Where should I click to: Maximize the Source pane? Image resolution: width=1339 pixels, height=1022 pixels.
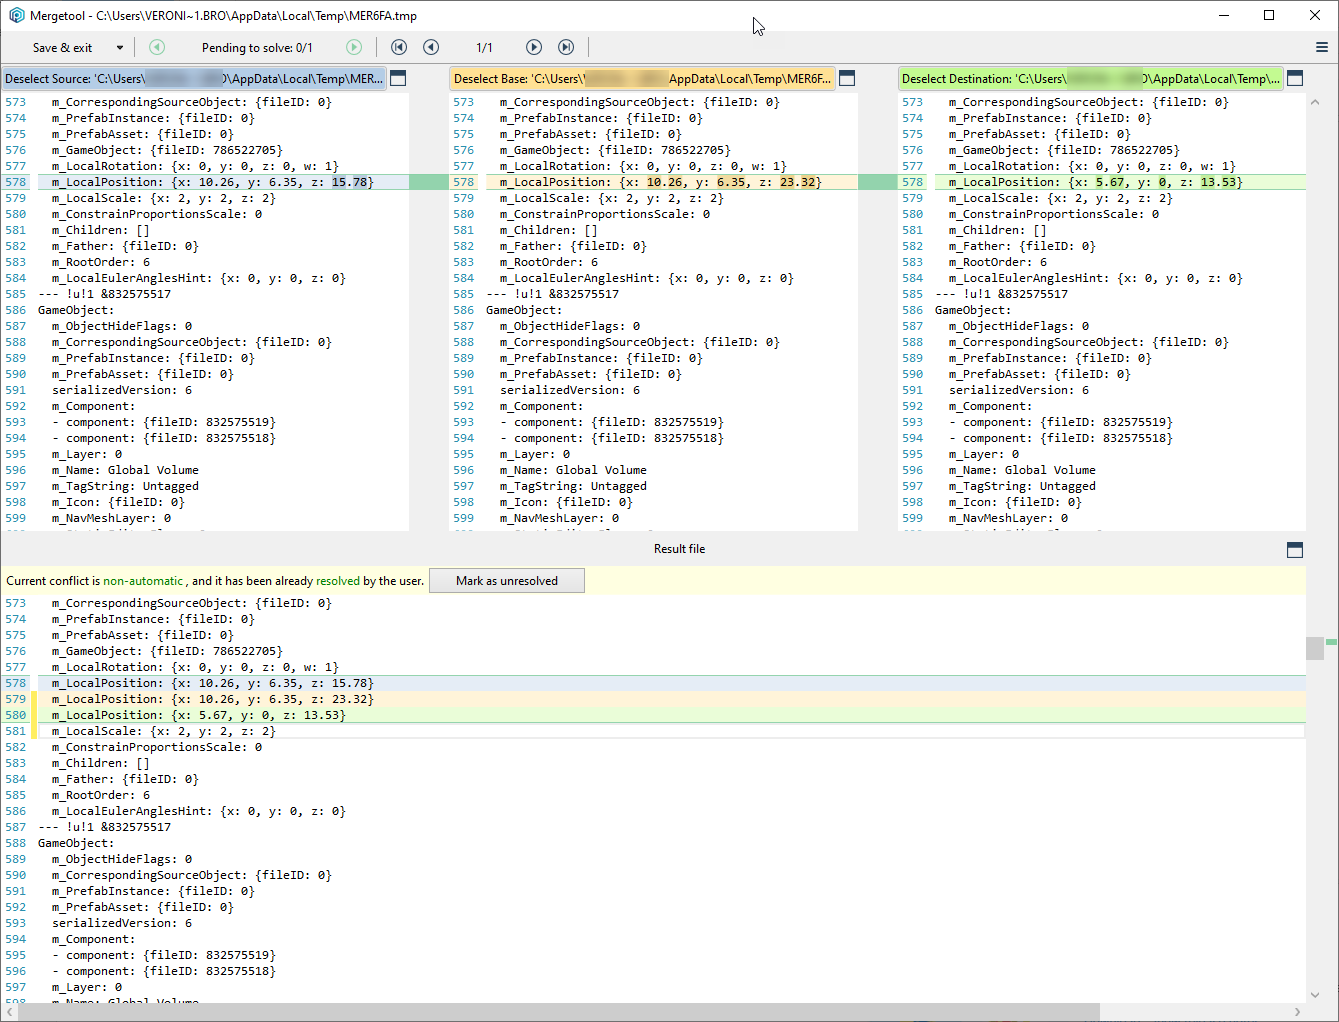[398, 78]
